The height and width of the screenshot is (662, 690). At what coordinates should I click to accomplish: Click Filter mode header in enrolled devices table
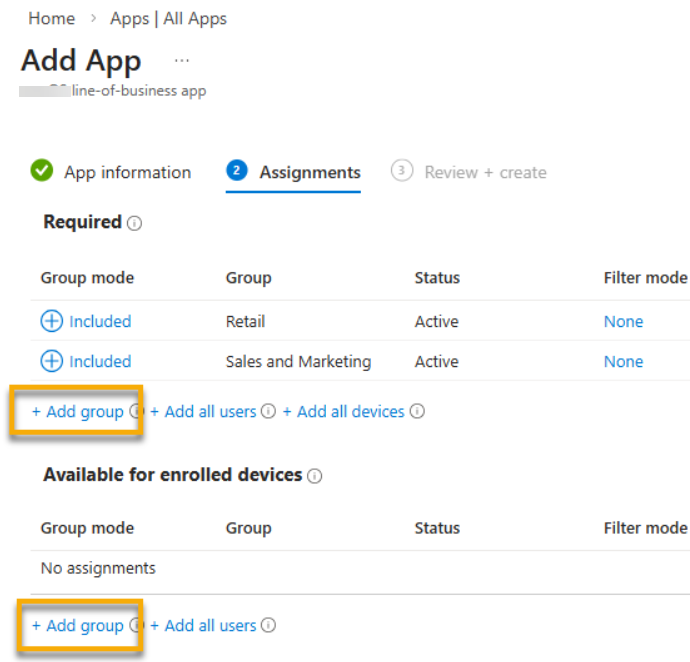point(645,528)
